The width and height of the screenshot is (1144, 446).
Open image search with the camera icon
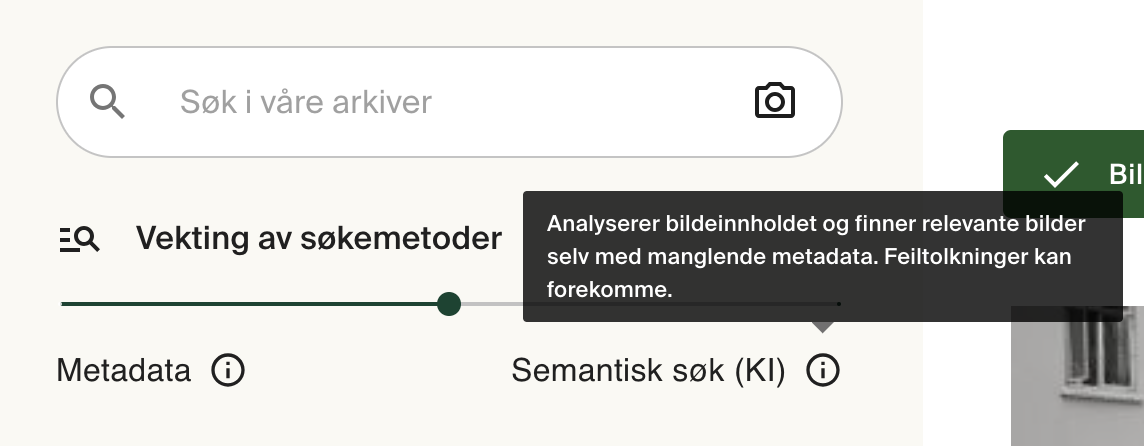point(774,101)
